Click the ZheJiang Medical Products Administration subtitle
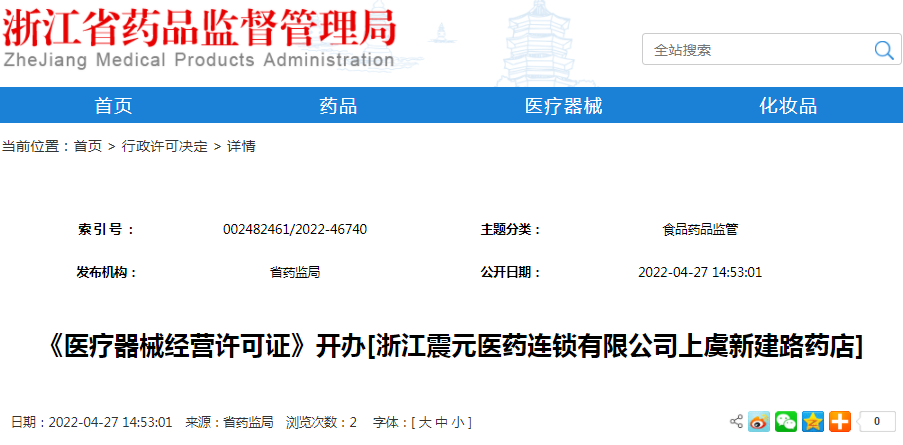903x445 pixels. (199, 60)
